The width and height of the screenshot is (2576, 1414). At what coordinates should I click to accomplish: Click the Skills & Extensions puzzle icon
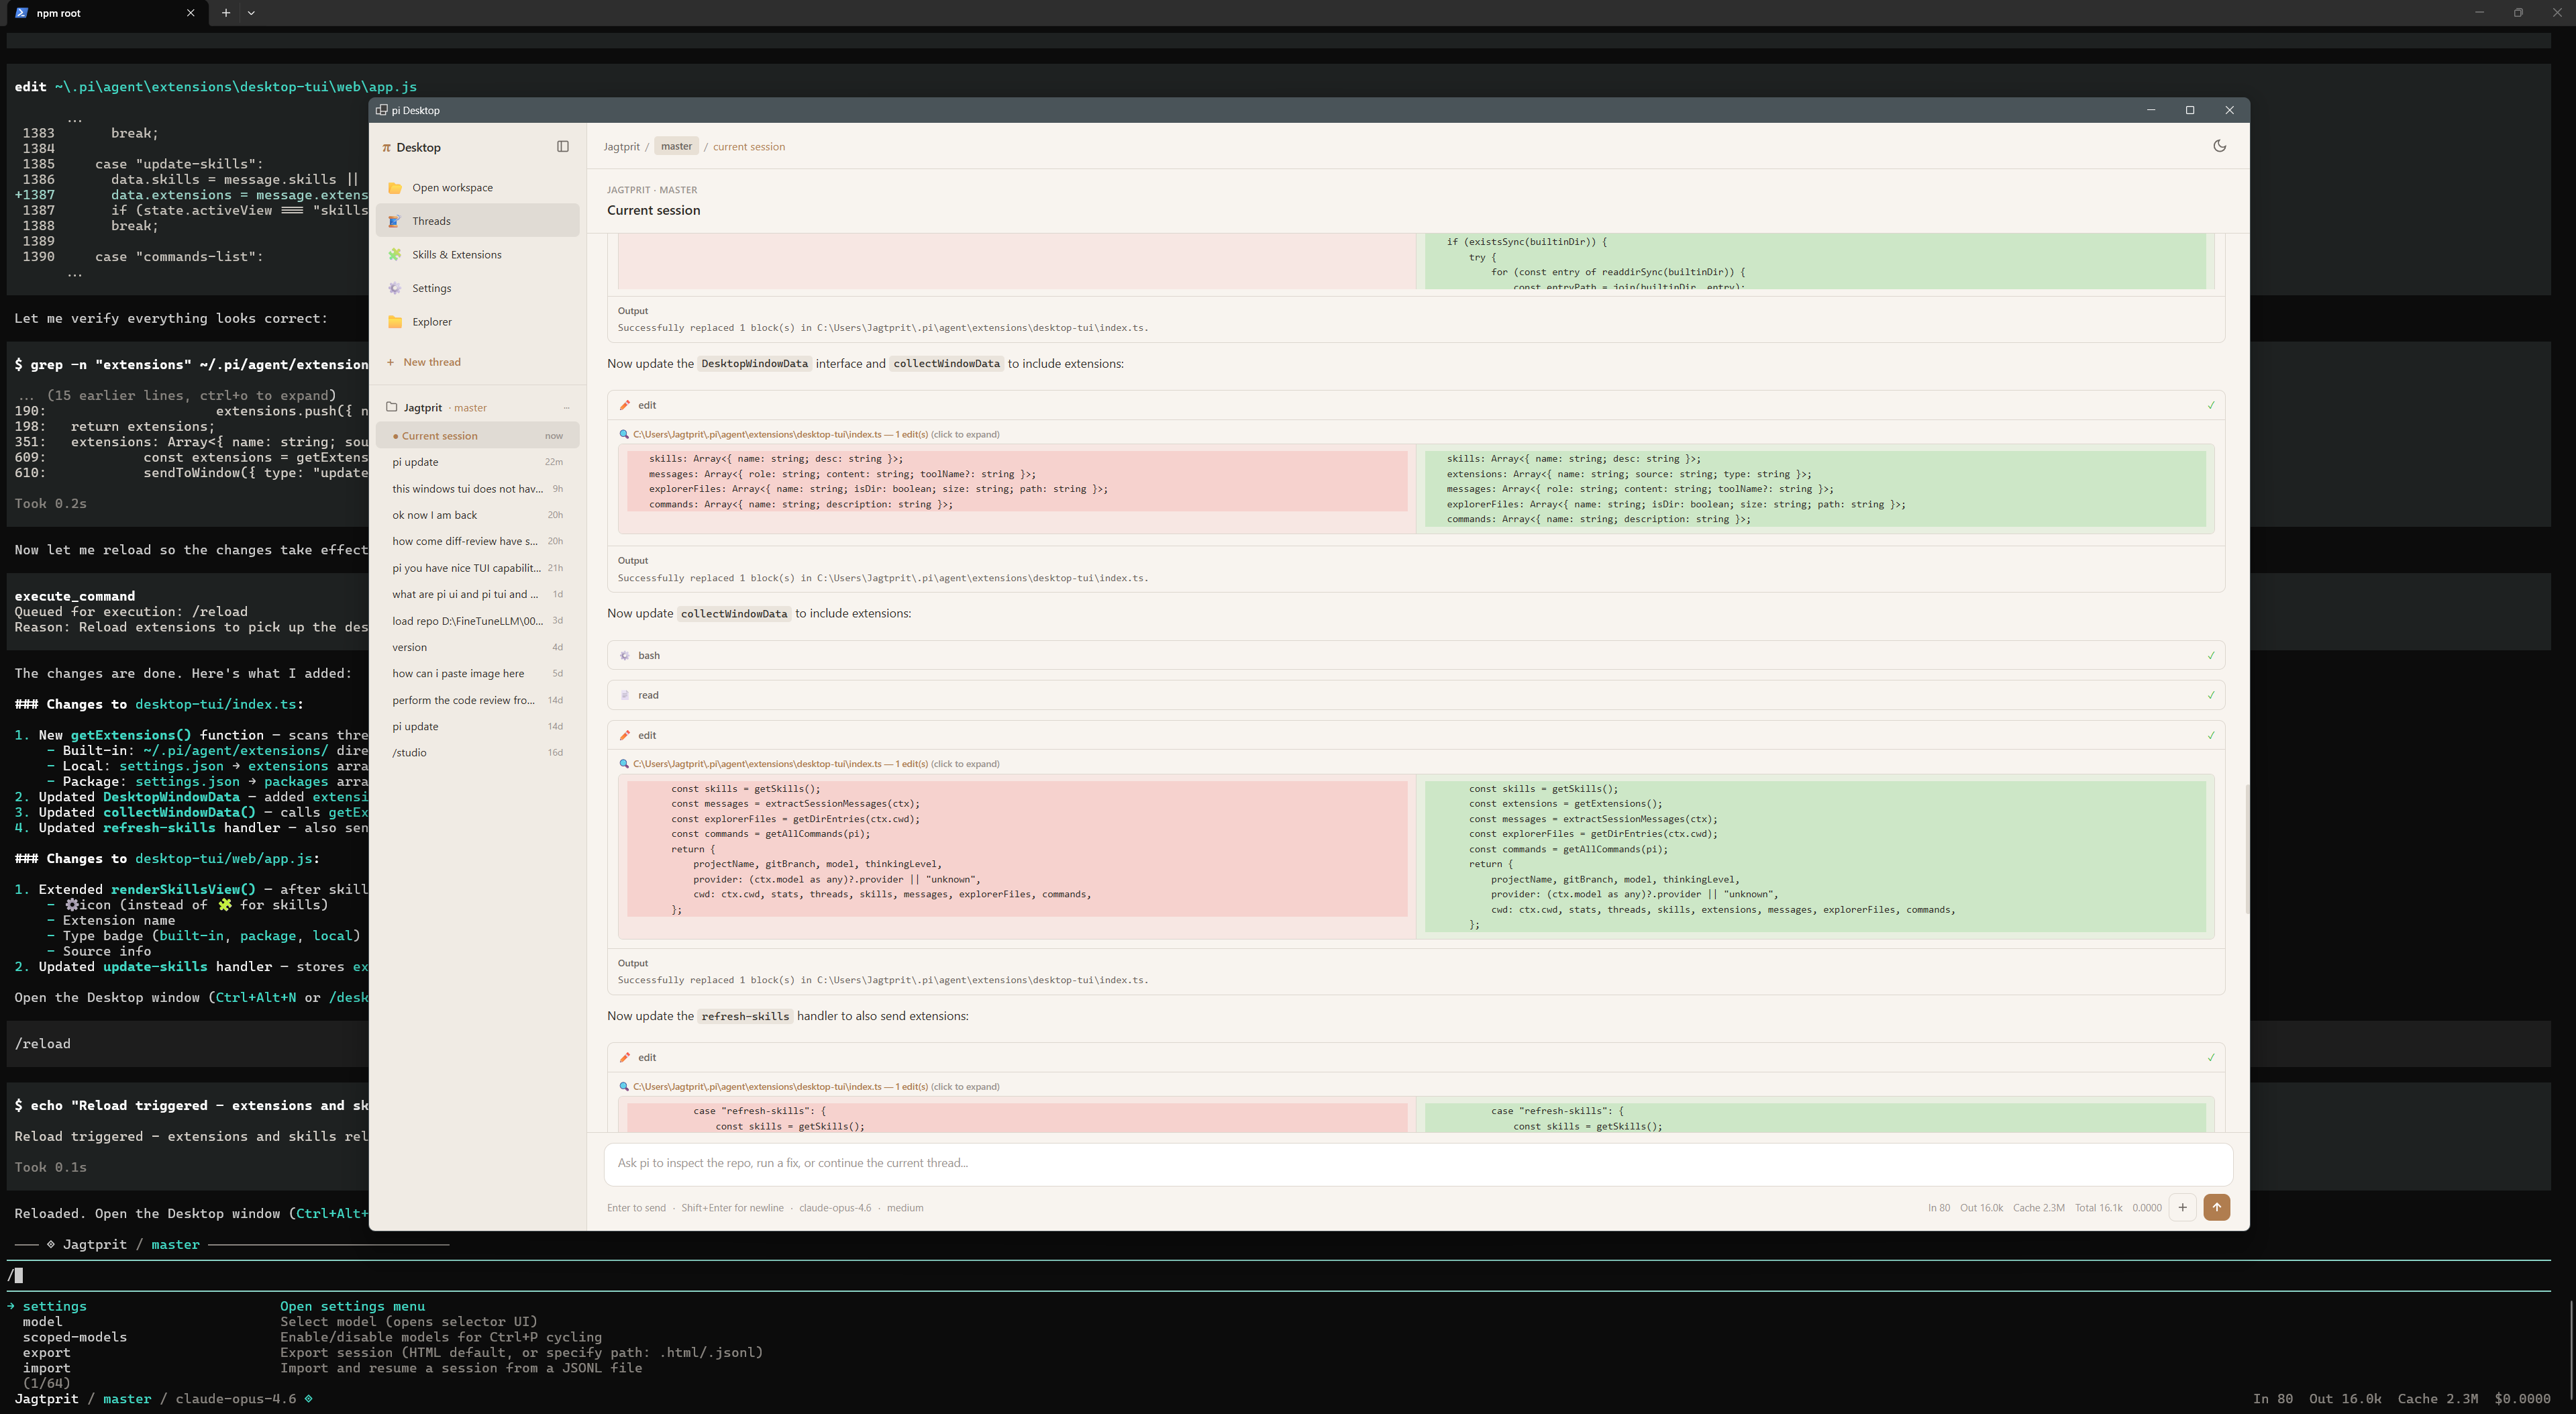[x=395, y=255]
